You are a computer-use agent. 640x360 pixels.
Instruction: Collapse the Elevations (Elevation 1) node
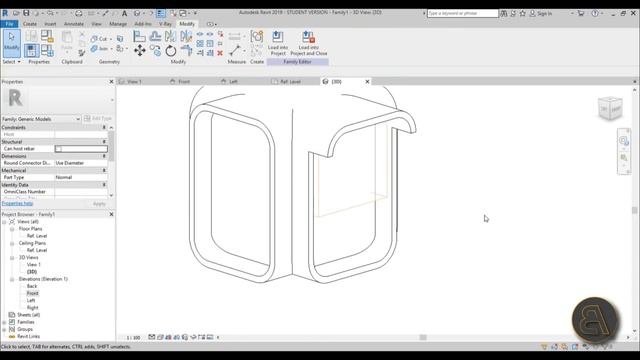click(12, 279)
